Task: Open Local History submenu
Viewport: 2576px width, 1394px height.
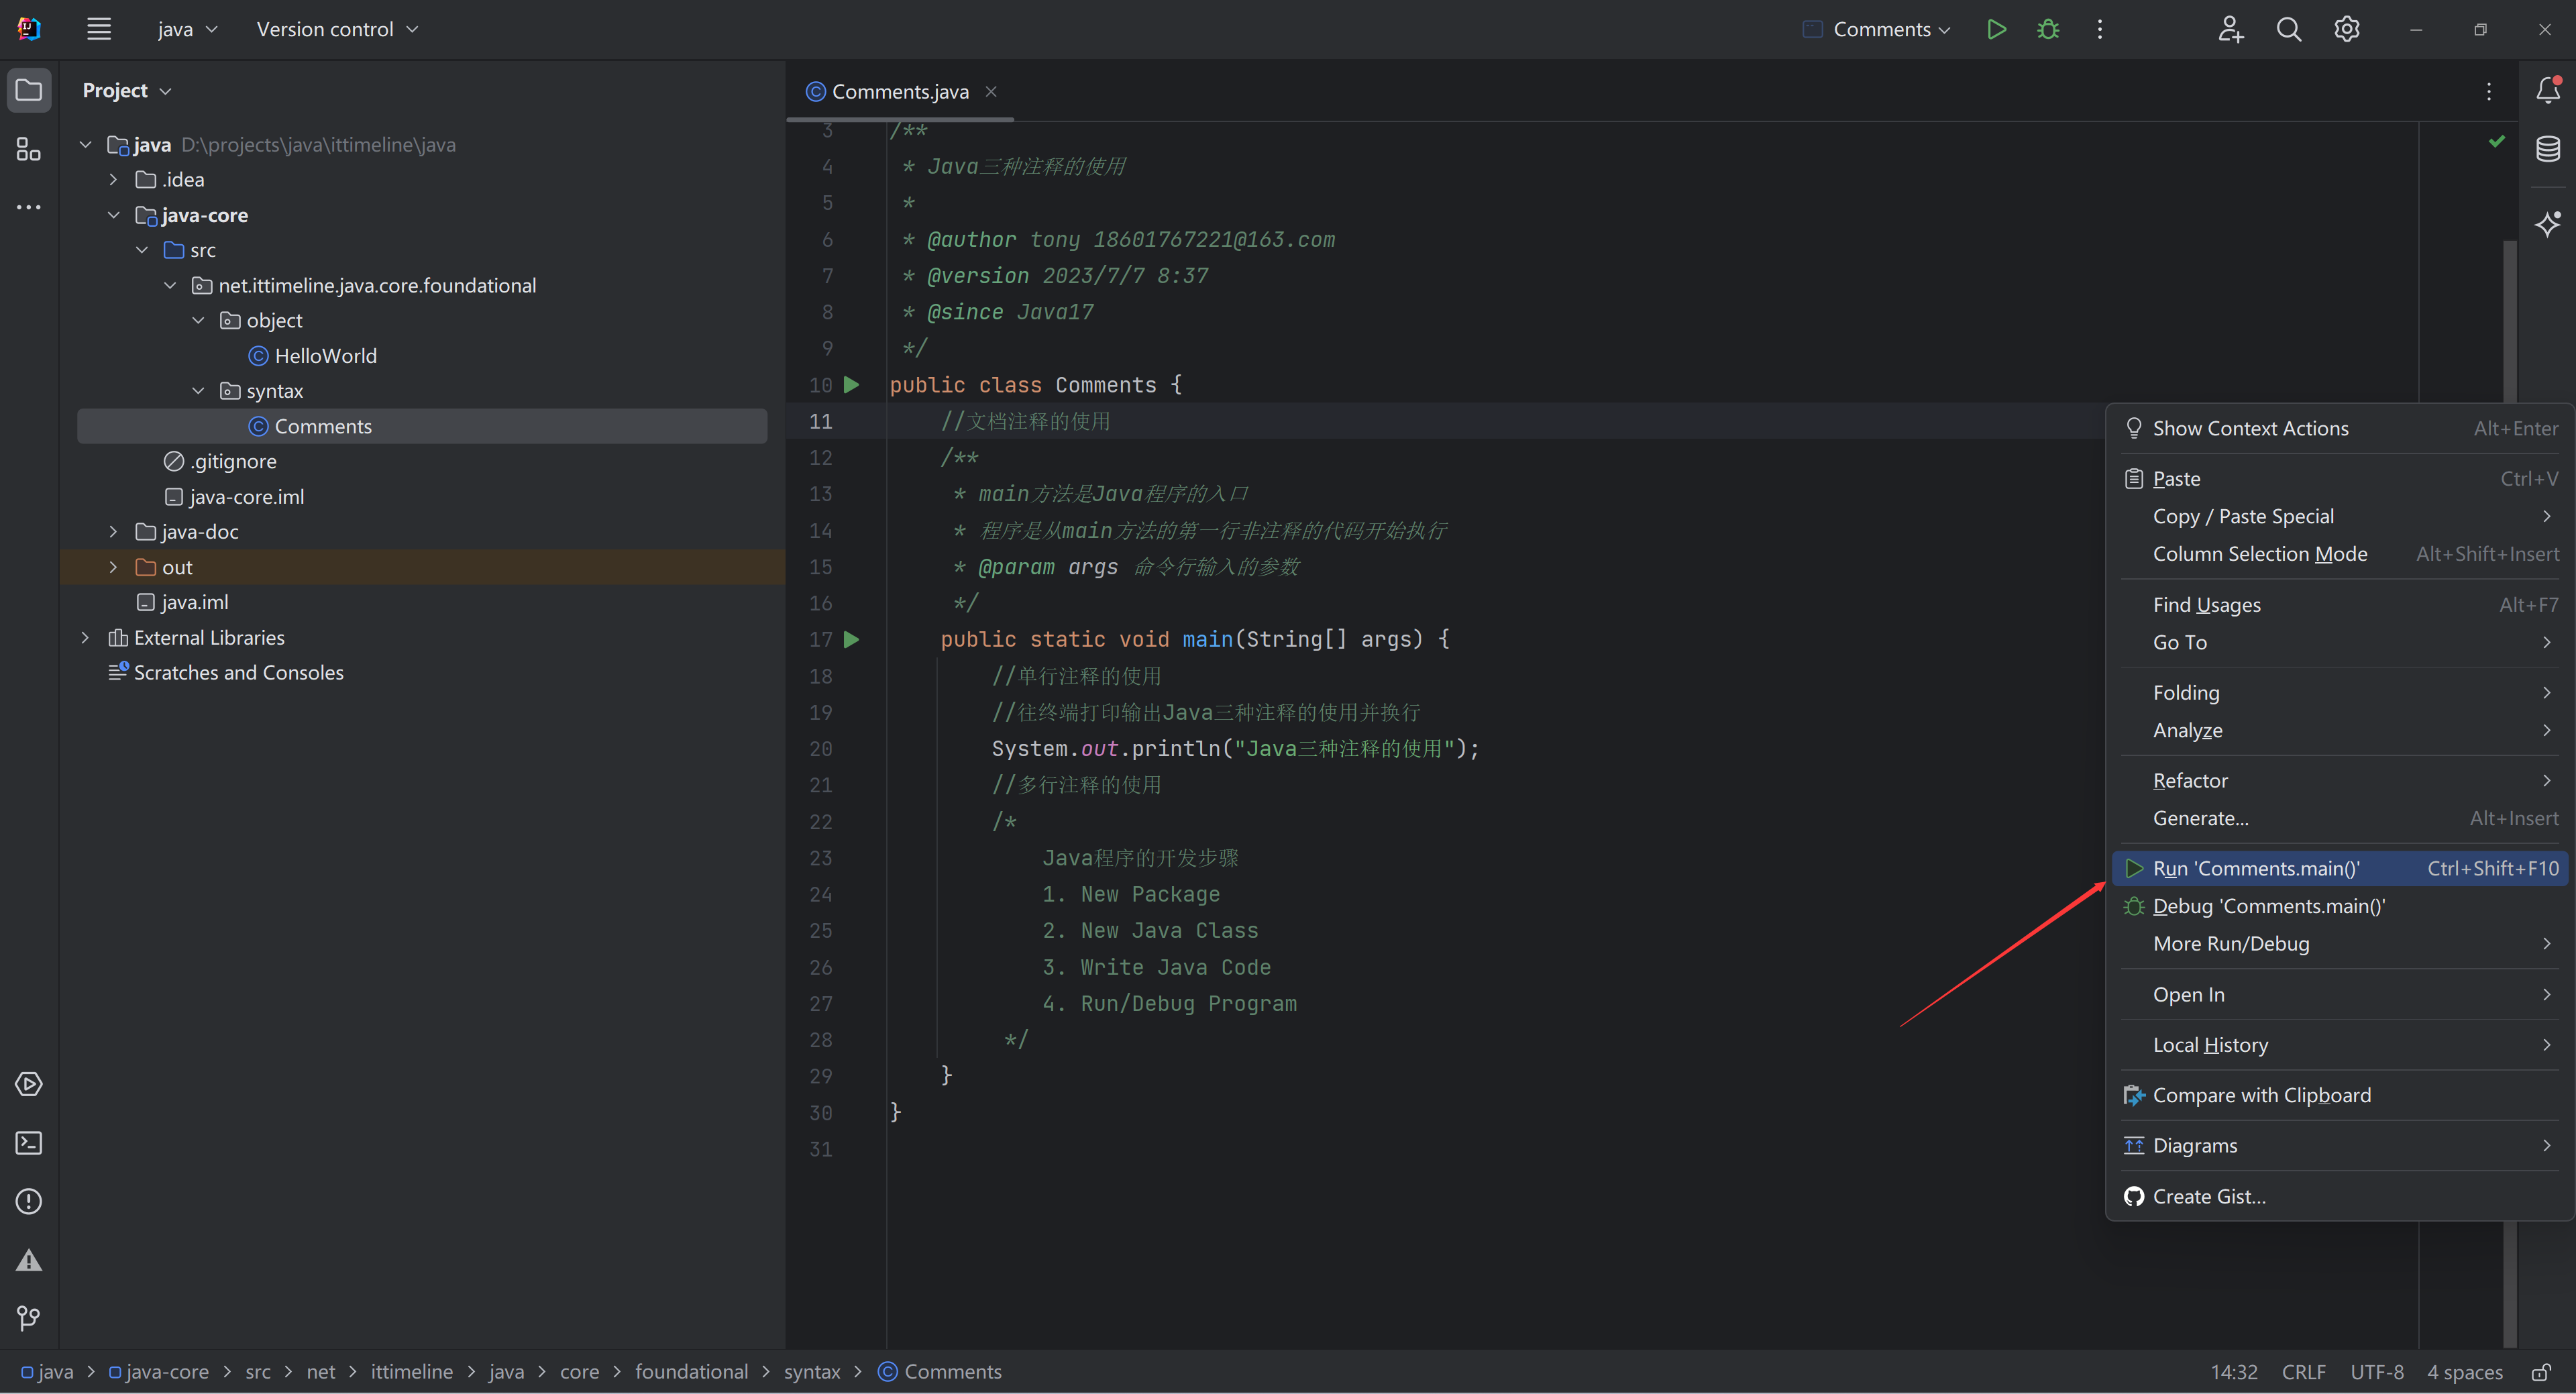Action: pos(2340,1045)
